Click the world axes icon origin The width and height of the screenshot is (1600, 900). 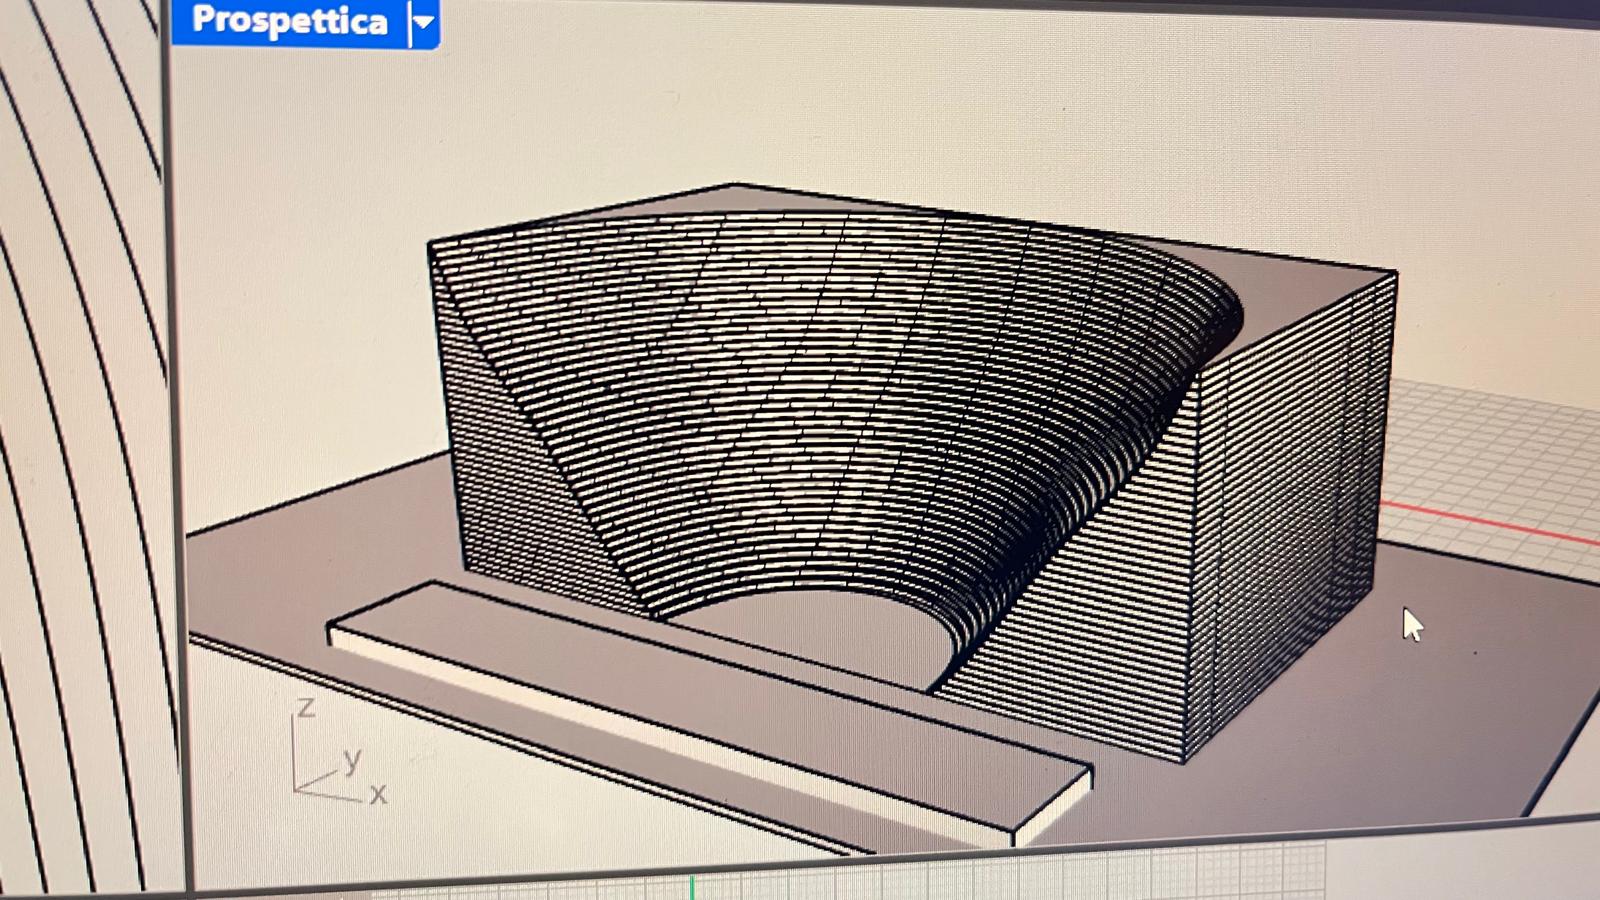point(296,789)
